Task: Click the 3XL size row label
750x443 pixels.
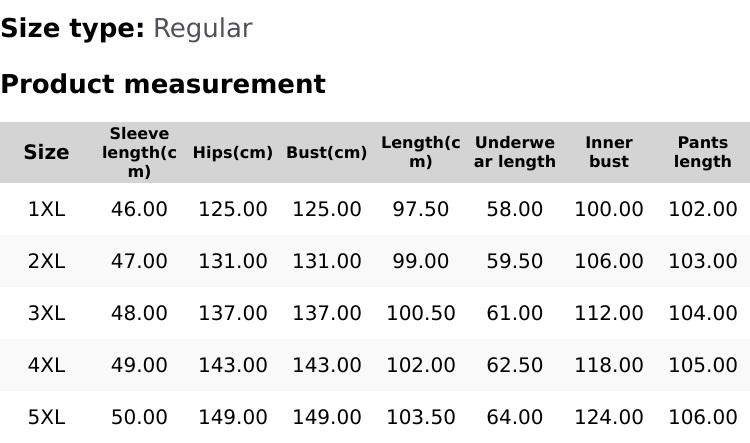Action: click(x=46, y=313)
